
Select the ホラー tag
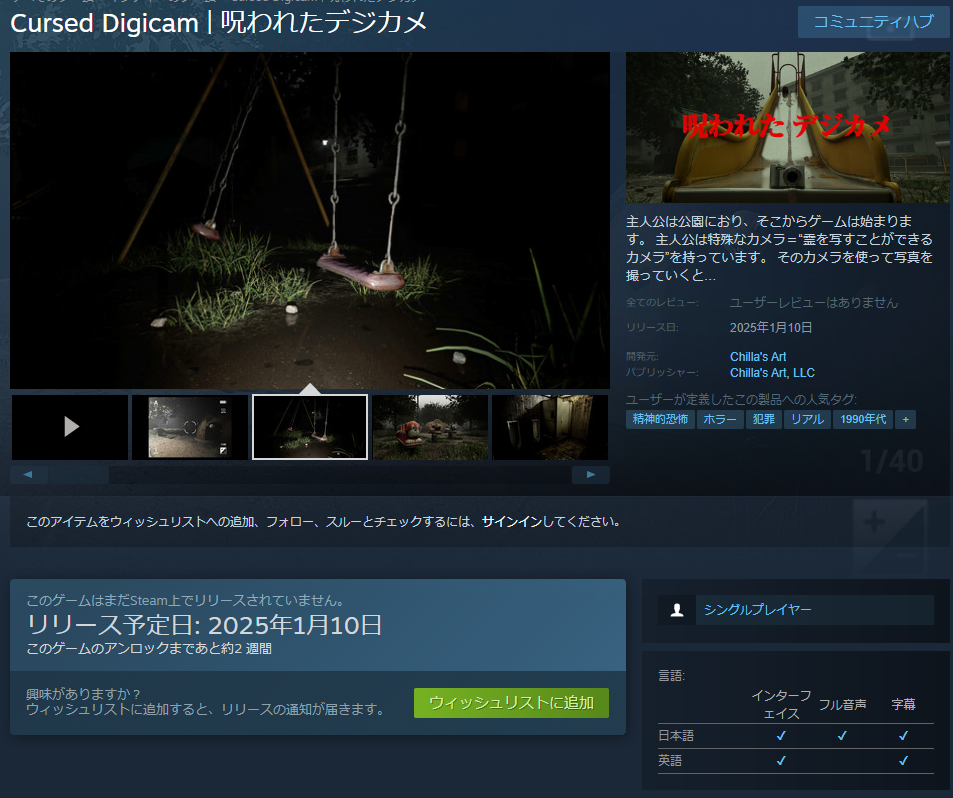point(721,419)
